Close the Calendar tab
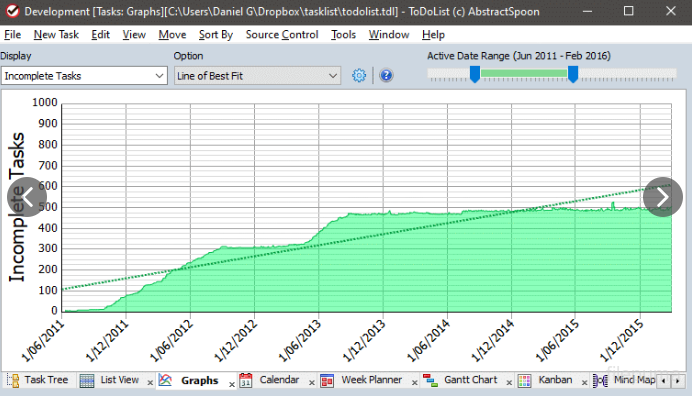This screenshot has height=396, width=692. click(x=311, y=382)
